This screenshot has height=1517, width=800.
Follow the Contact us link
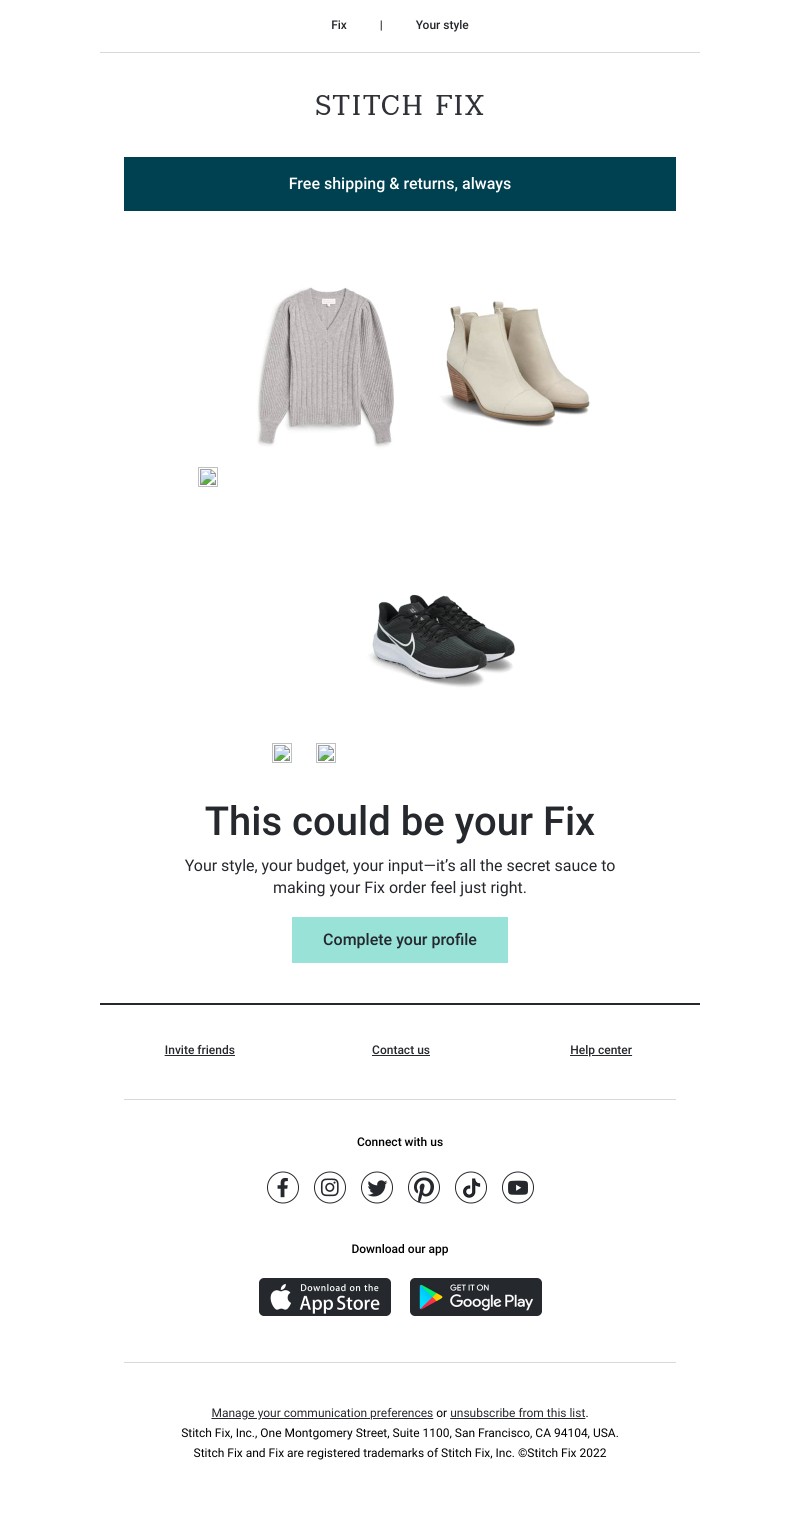[401, 1050]
